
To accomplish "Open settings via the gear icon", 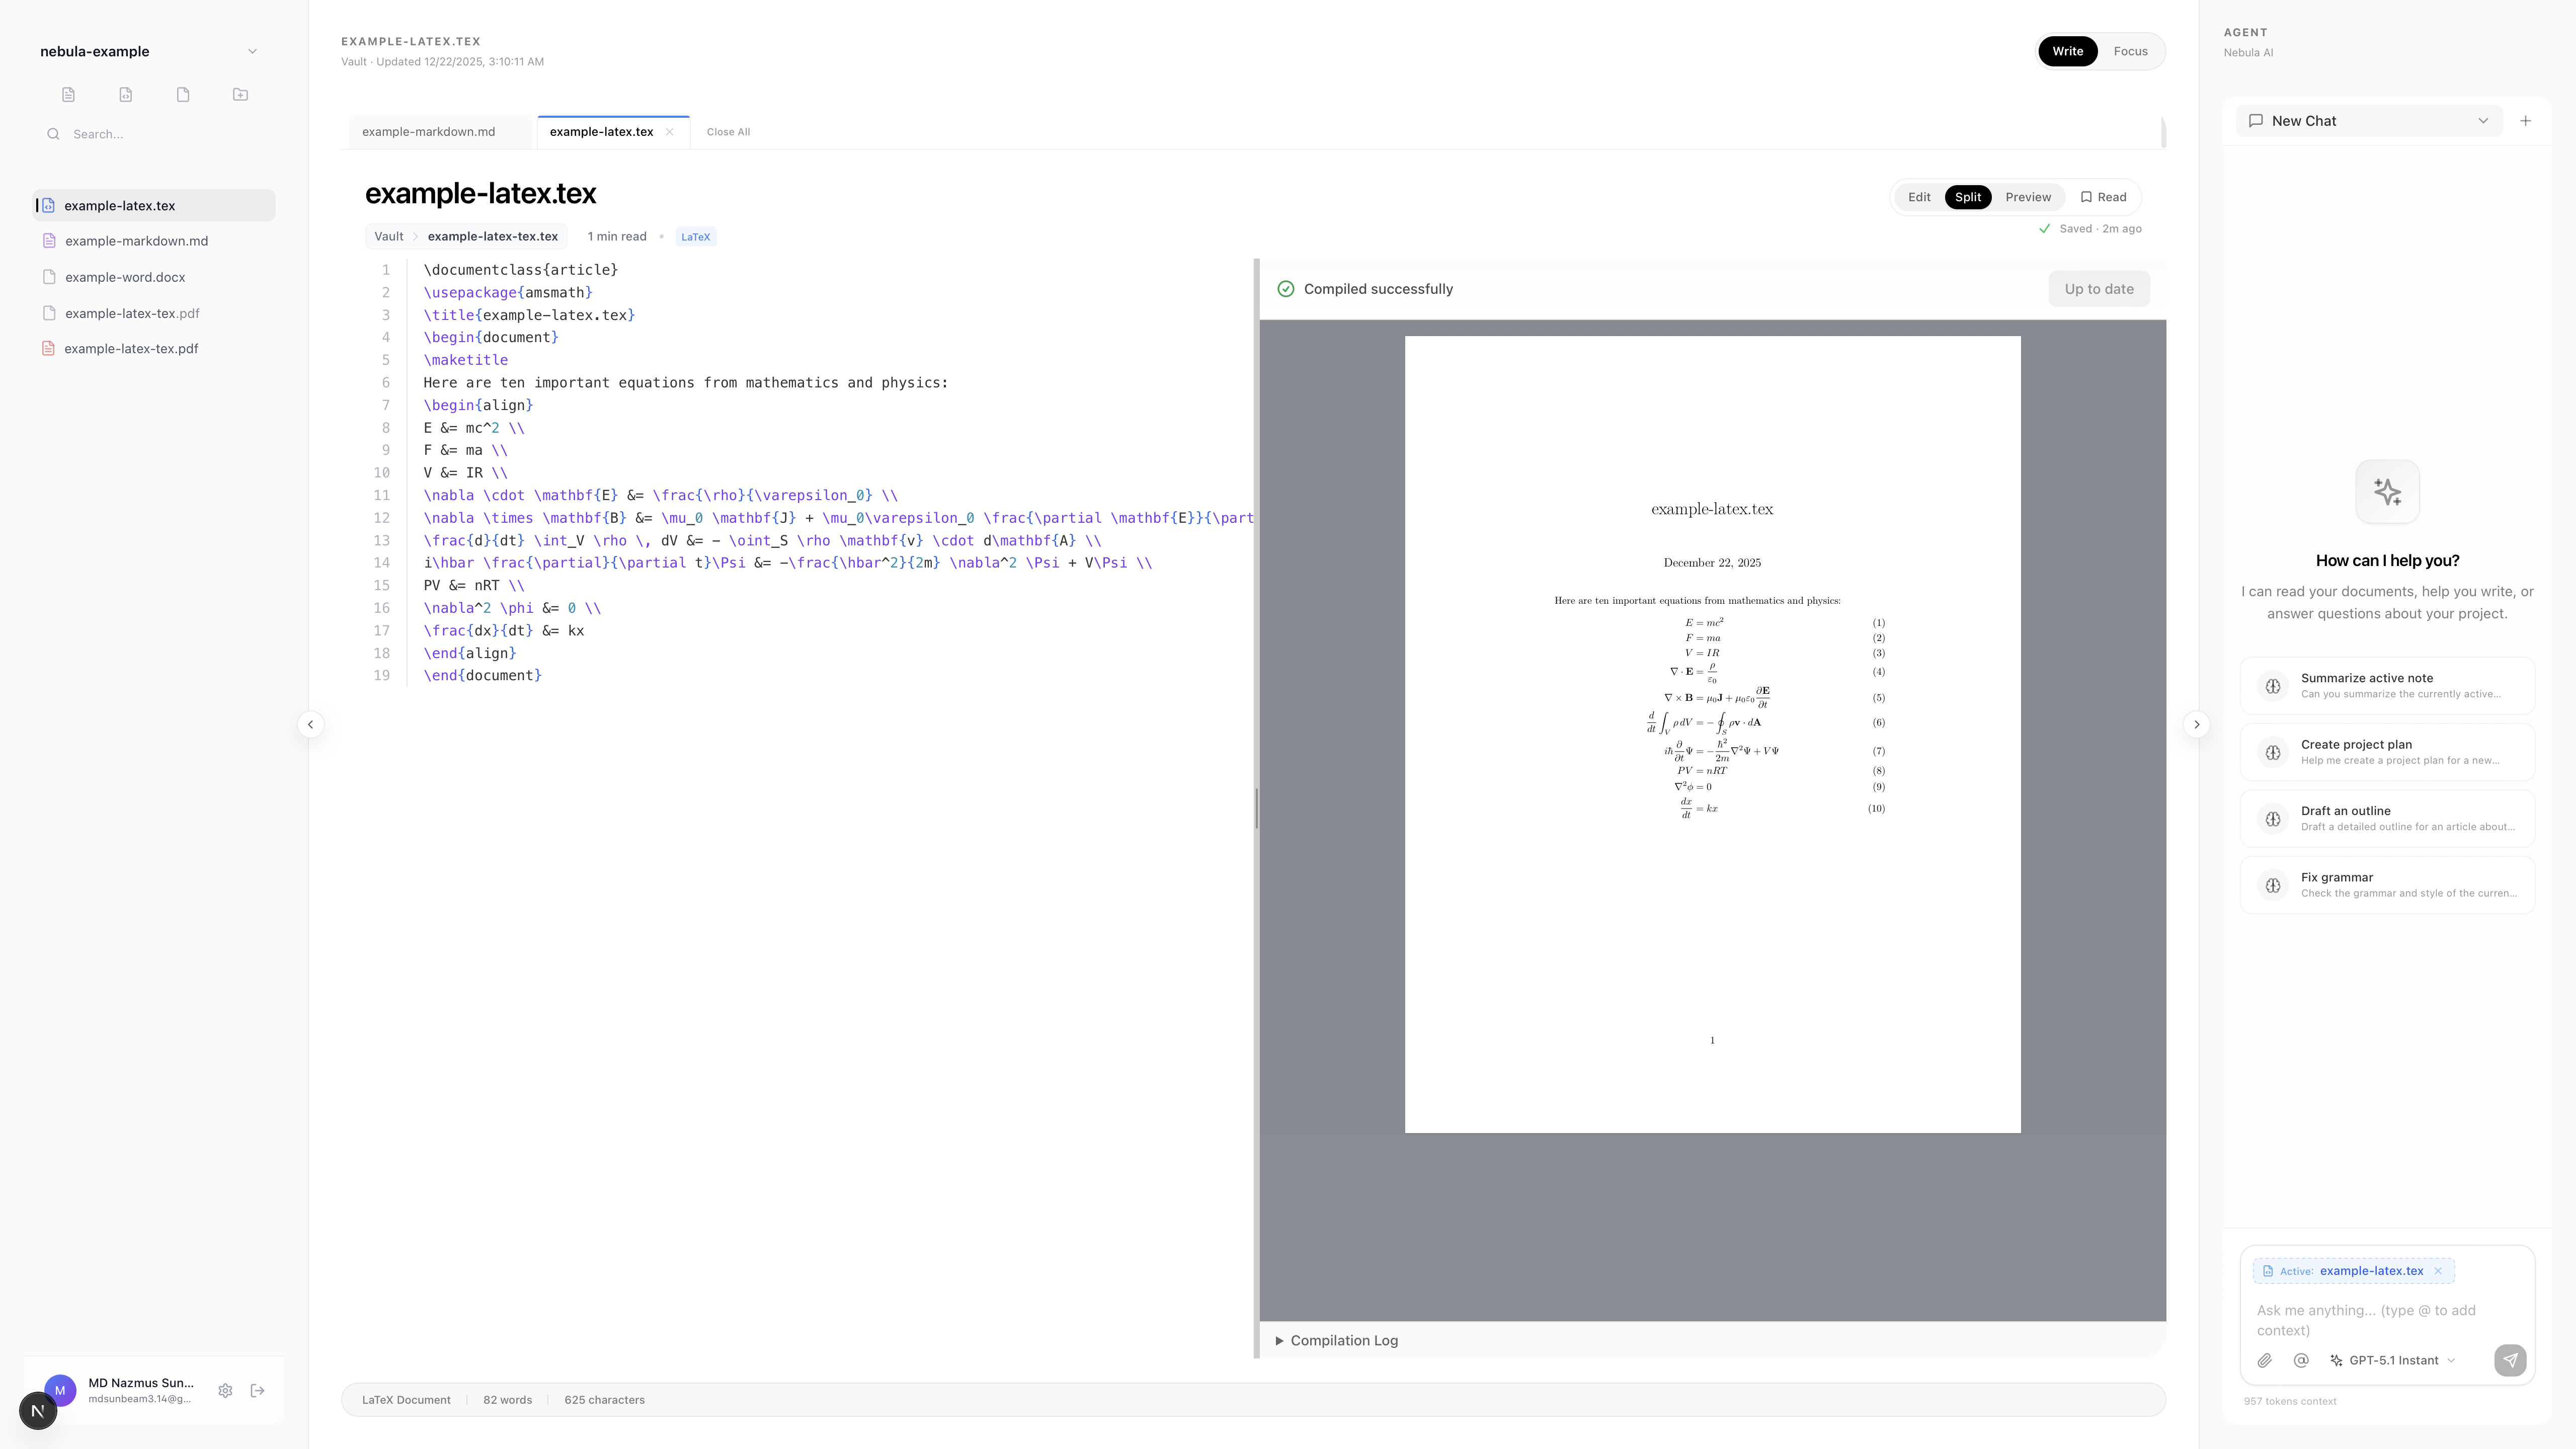I will click(x=225, y=1390).
